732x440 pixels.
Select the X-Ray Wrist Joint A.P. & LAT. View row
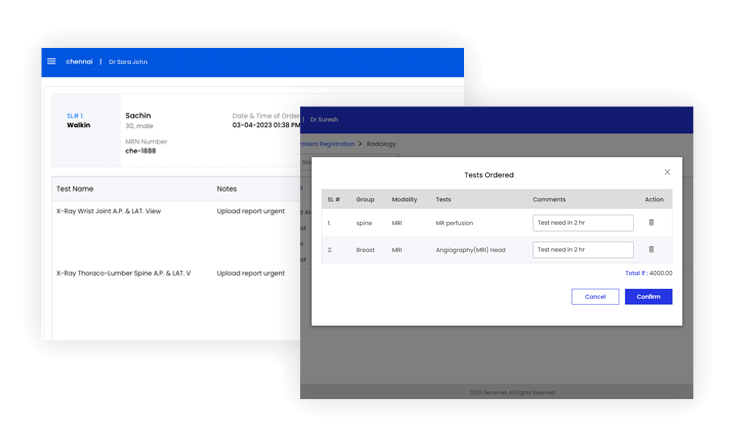click(x=109, y=211)
